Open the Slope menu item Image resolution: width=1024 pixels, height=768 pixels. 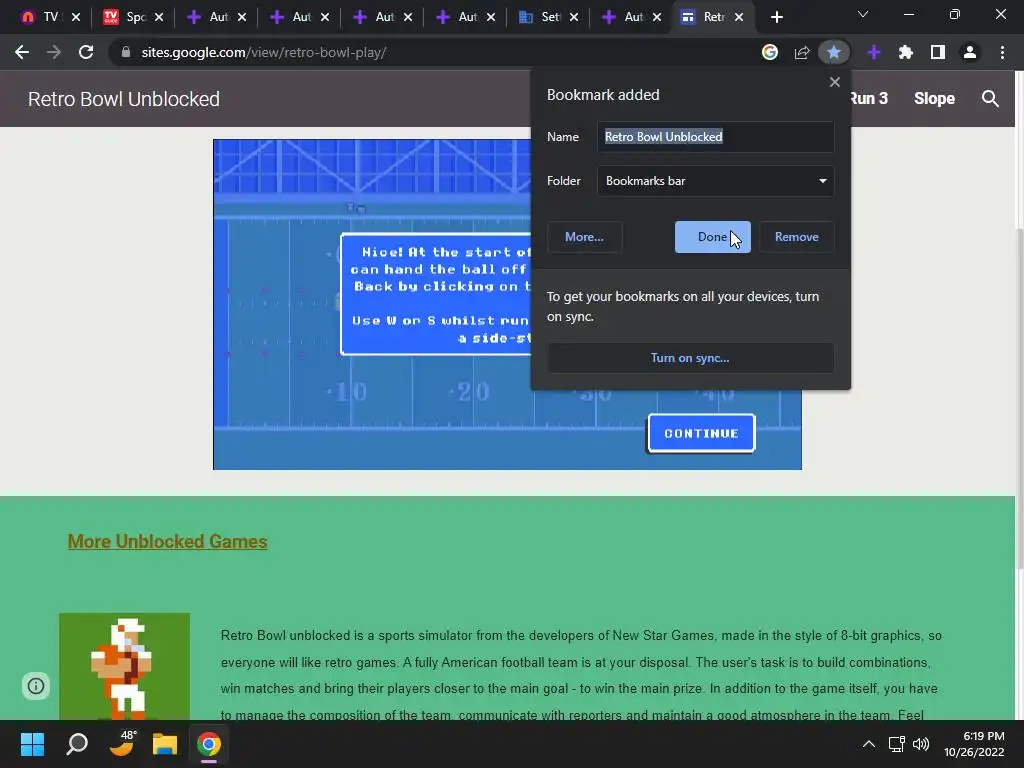point(934,99)
